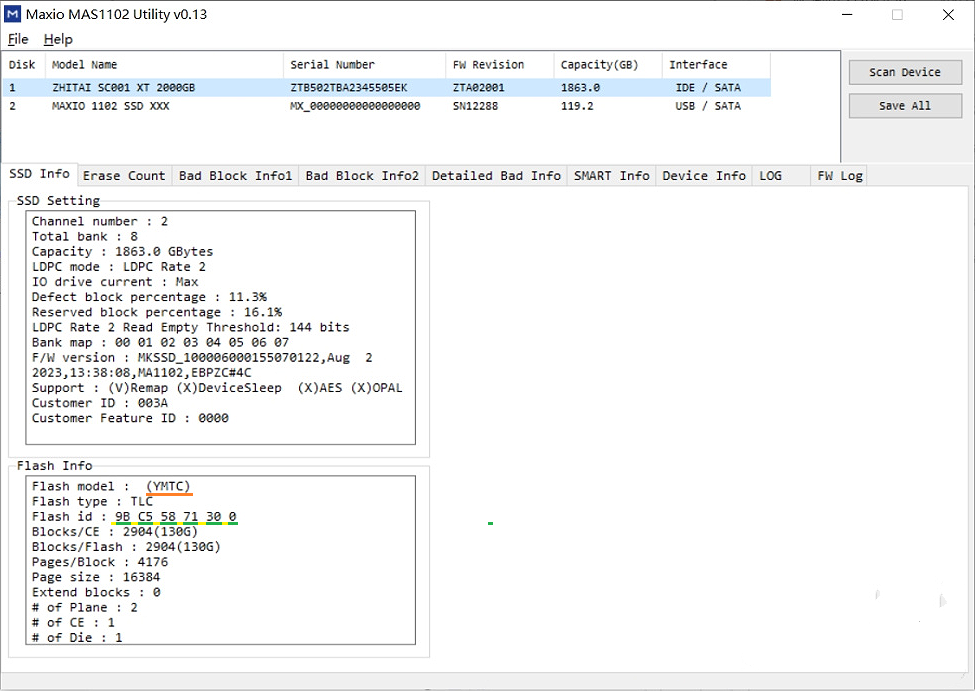Viewport: 975px width, 691px height.
Task: Click serial number MX_00000000000000000
Action: coord(355,106)
